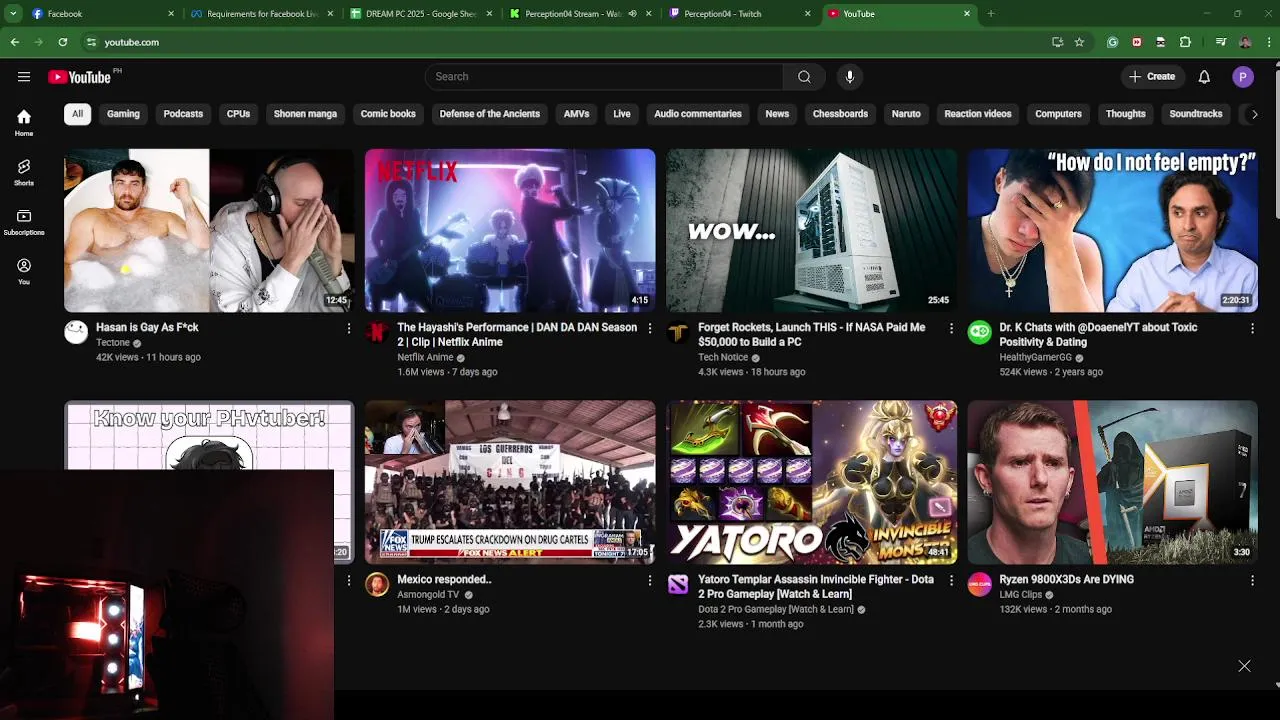1280x720 pixels.
Task: Switch to Requirements for Facebook Live tab
Action: pos(262,14)
